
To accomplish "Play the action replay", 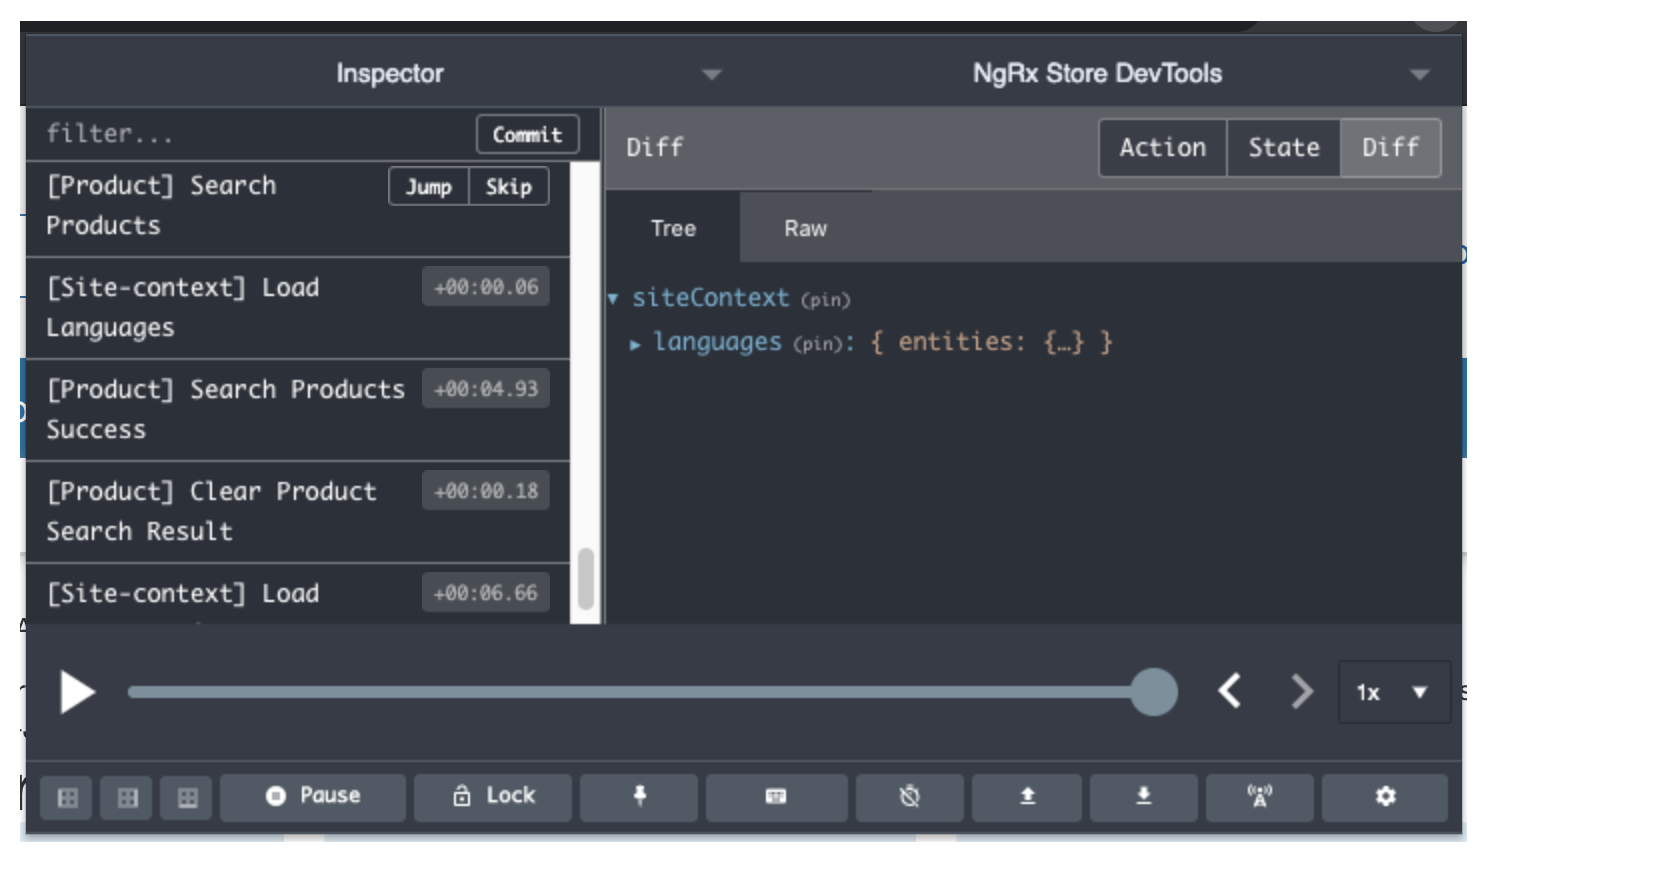I will (76, 692).
